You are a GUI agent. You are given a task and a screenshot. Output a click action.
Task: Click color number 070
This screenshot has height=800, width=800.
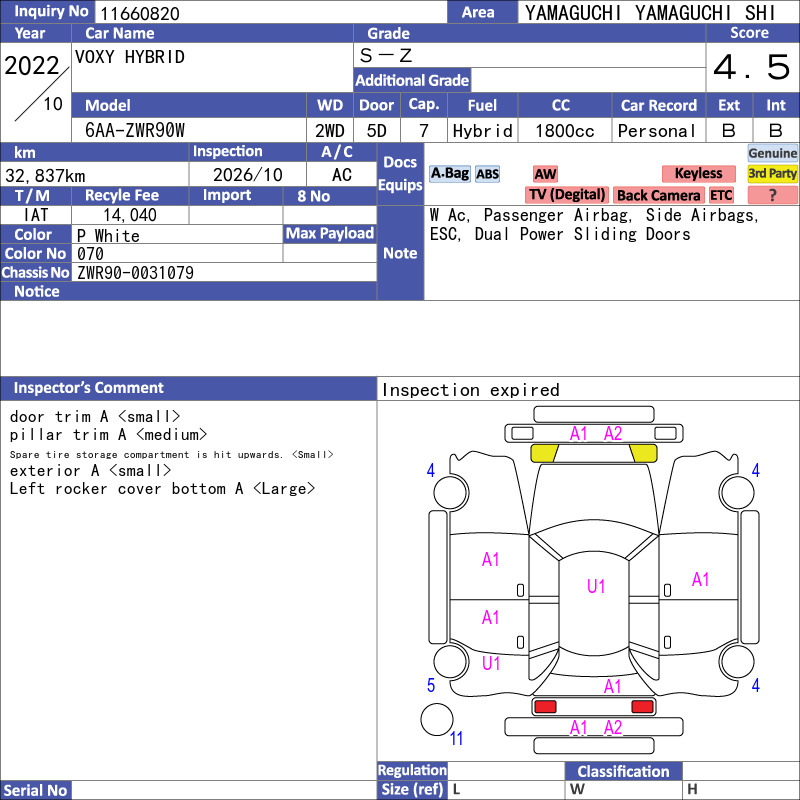pos(90,254)
